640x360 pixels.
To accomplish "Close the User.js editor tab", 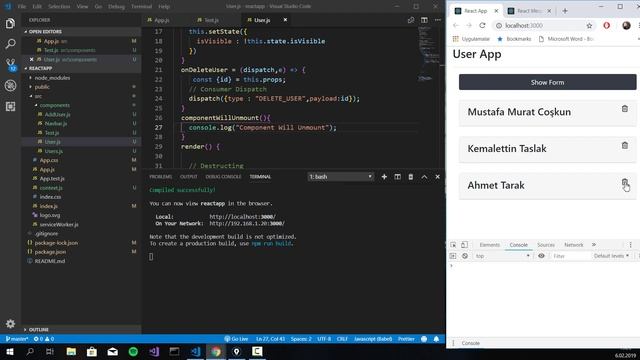I will coord(285,20).
